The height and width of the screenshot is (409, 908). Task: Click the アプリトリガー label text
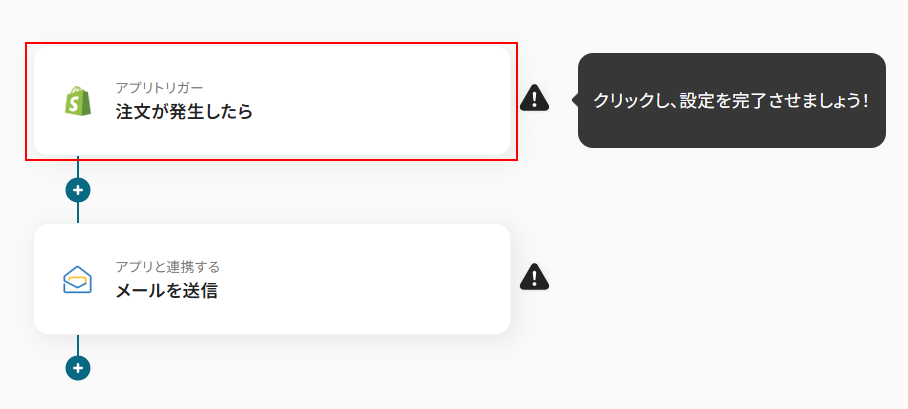159,88
